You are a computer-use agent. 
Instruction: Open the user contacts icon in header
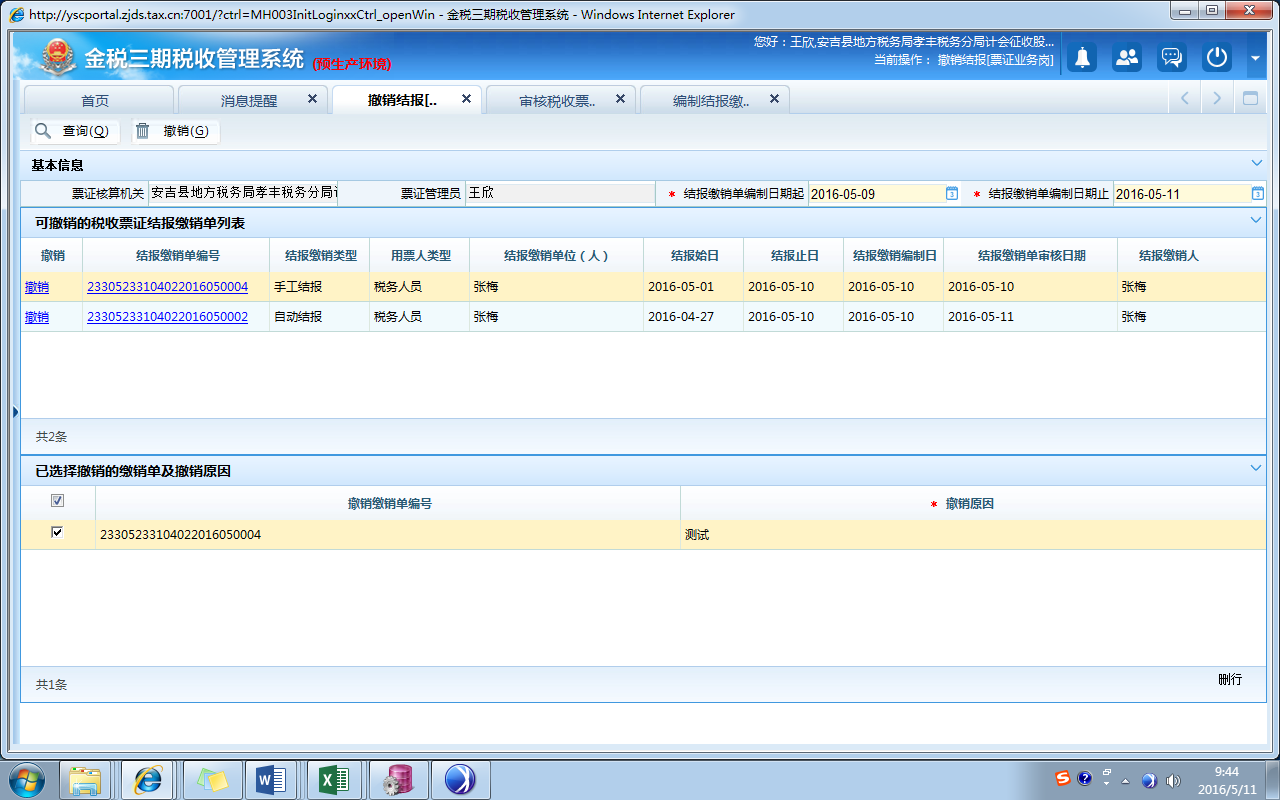coord(1127,58)
